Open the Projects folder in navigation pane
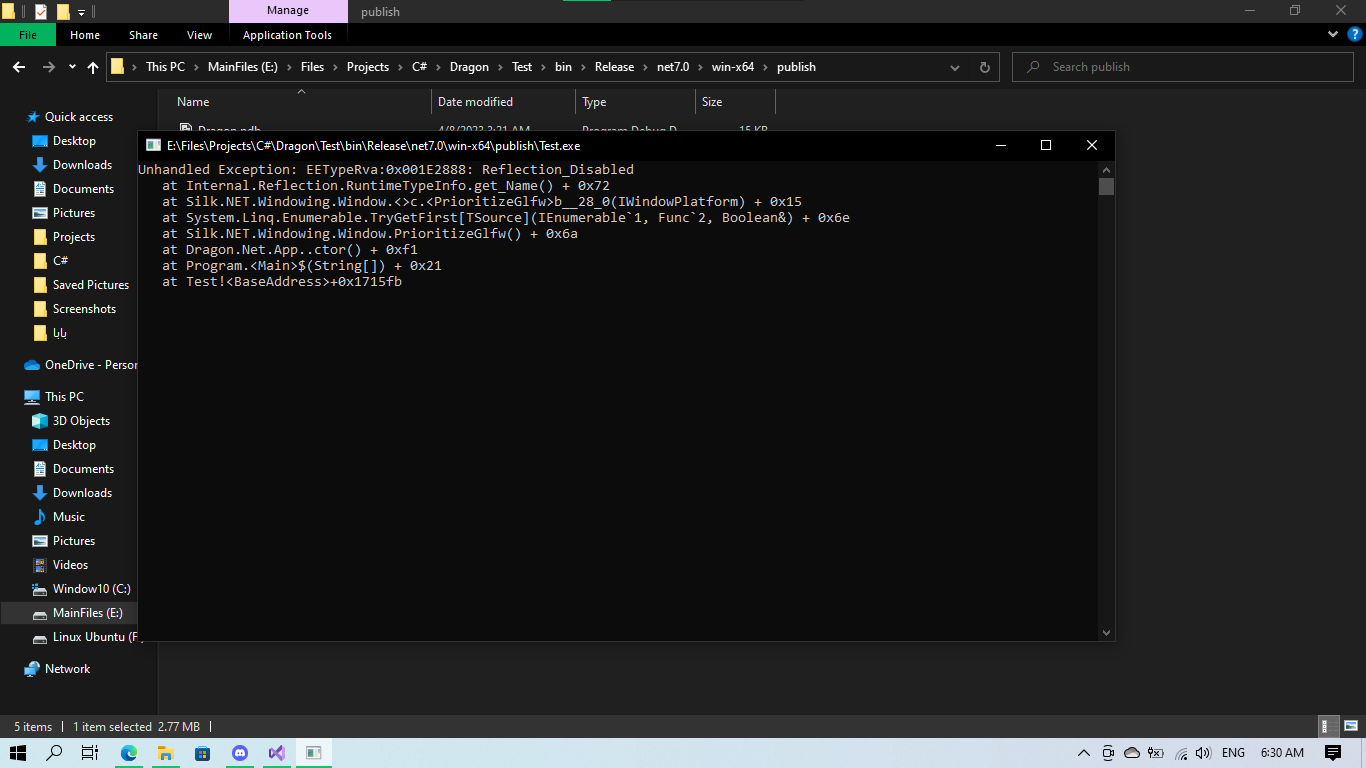Screen dimensions: 1366x768 point(74,237)
